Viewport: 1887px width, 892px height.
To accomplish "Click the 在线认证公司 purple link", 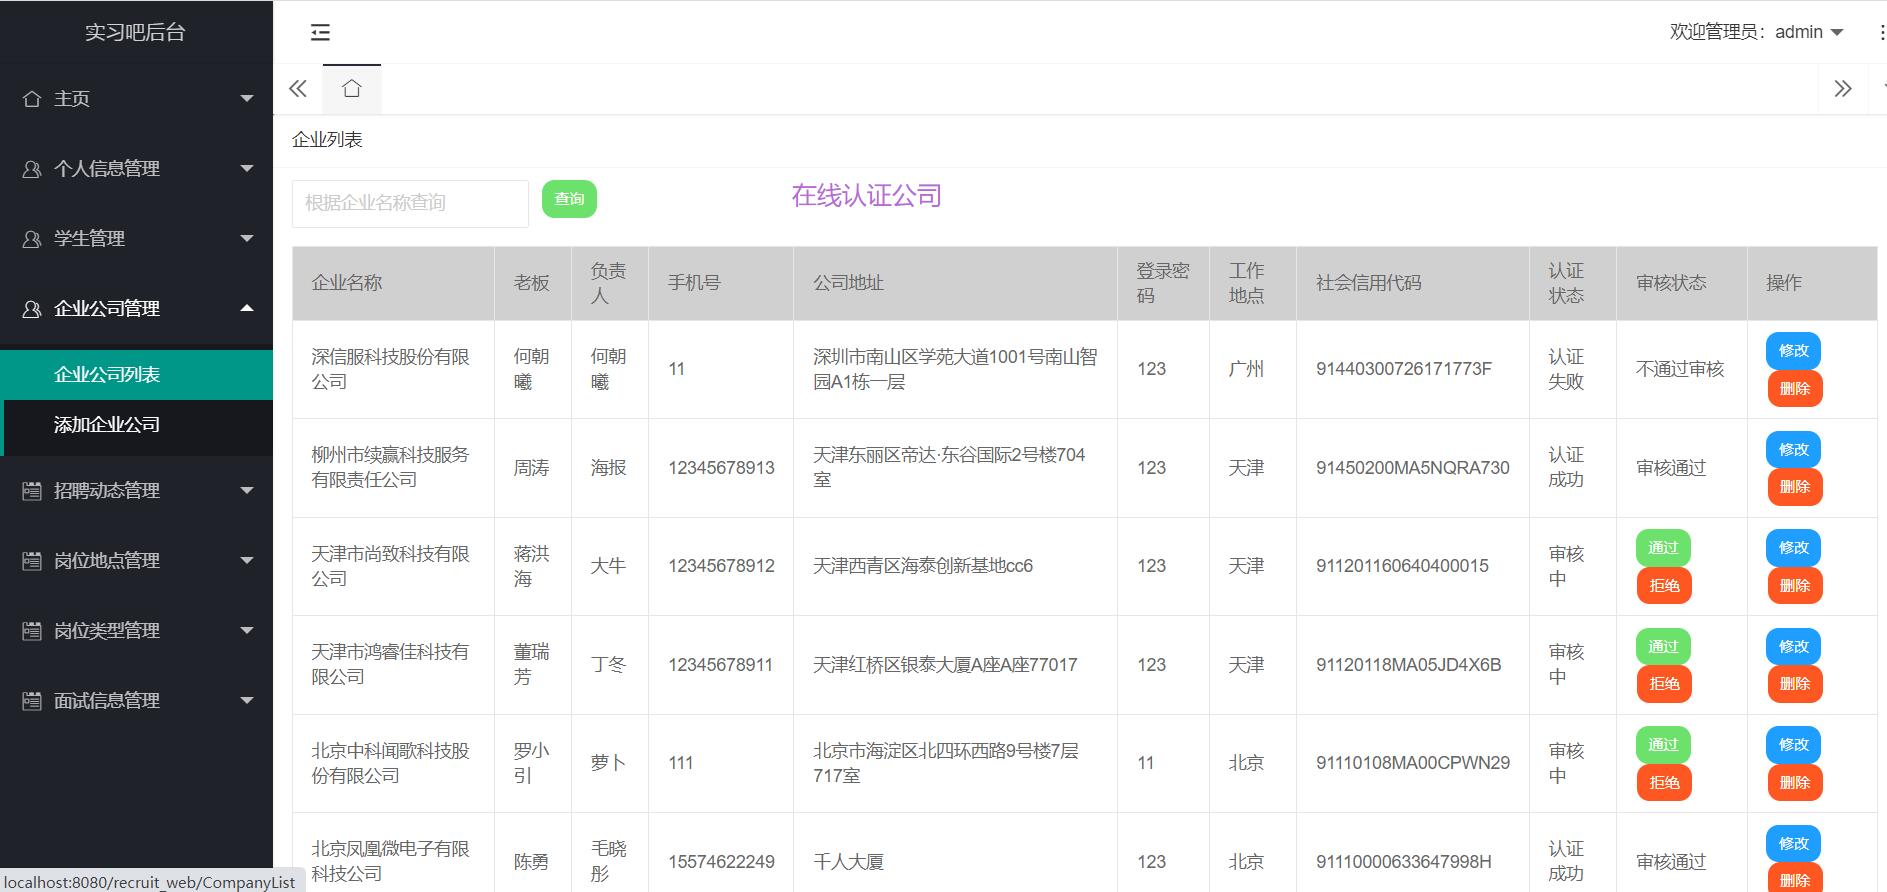I will [x=866, y=196].
